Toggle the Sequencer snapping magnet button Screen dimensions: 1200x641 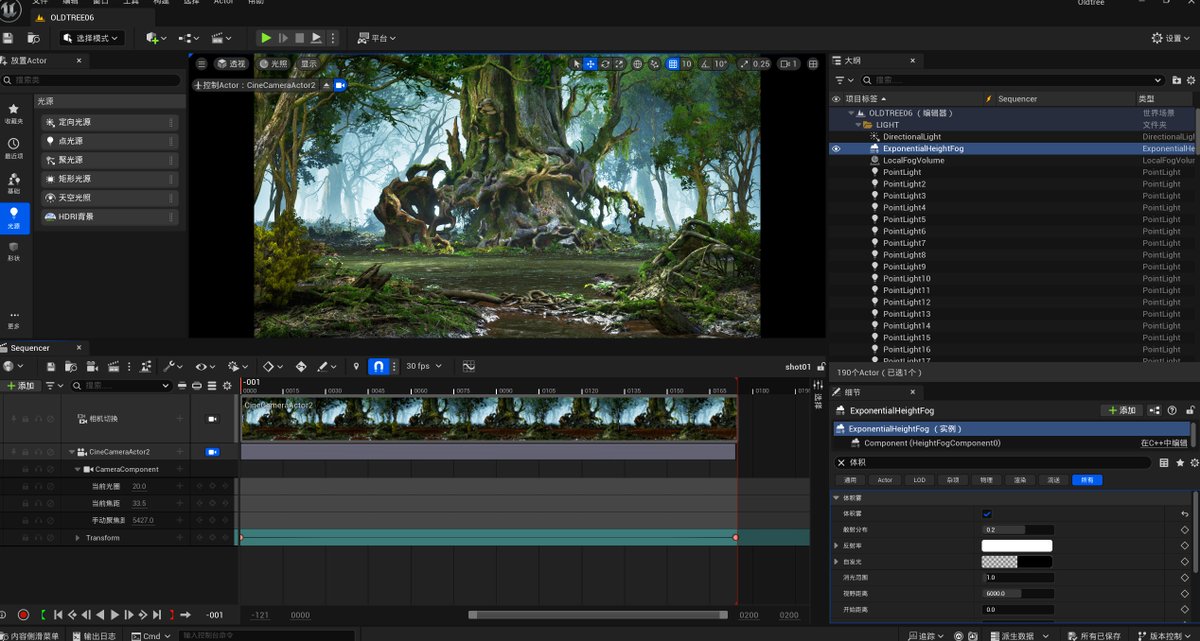click(x=379, y=367)
